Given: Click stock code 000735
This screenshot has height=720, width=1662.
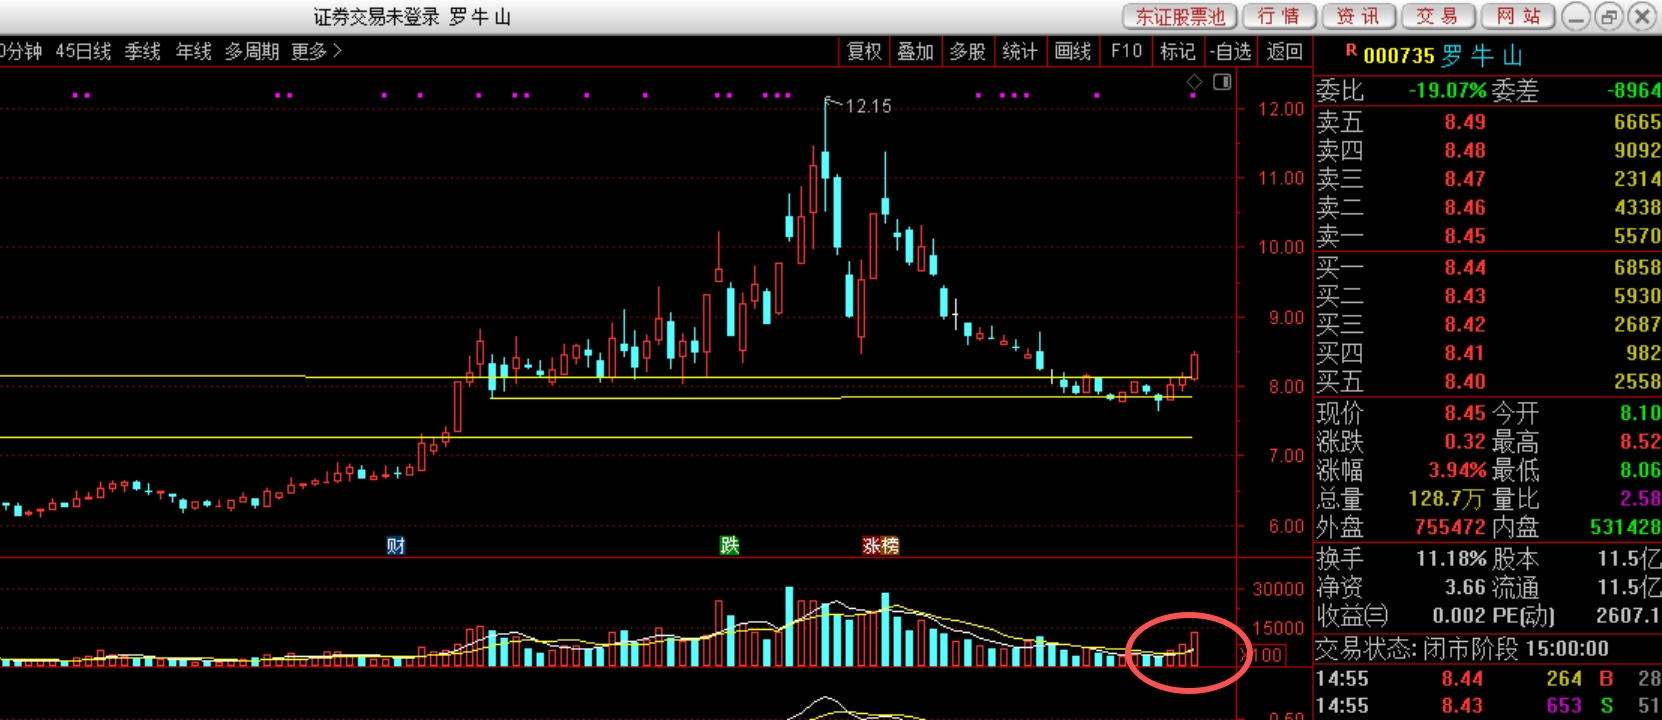Looking at the screenshot, I should tap(1398, 56).
